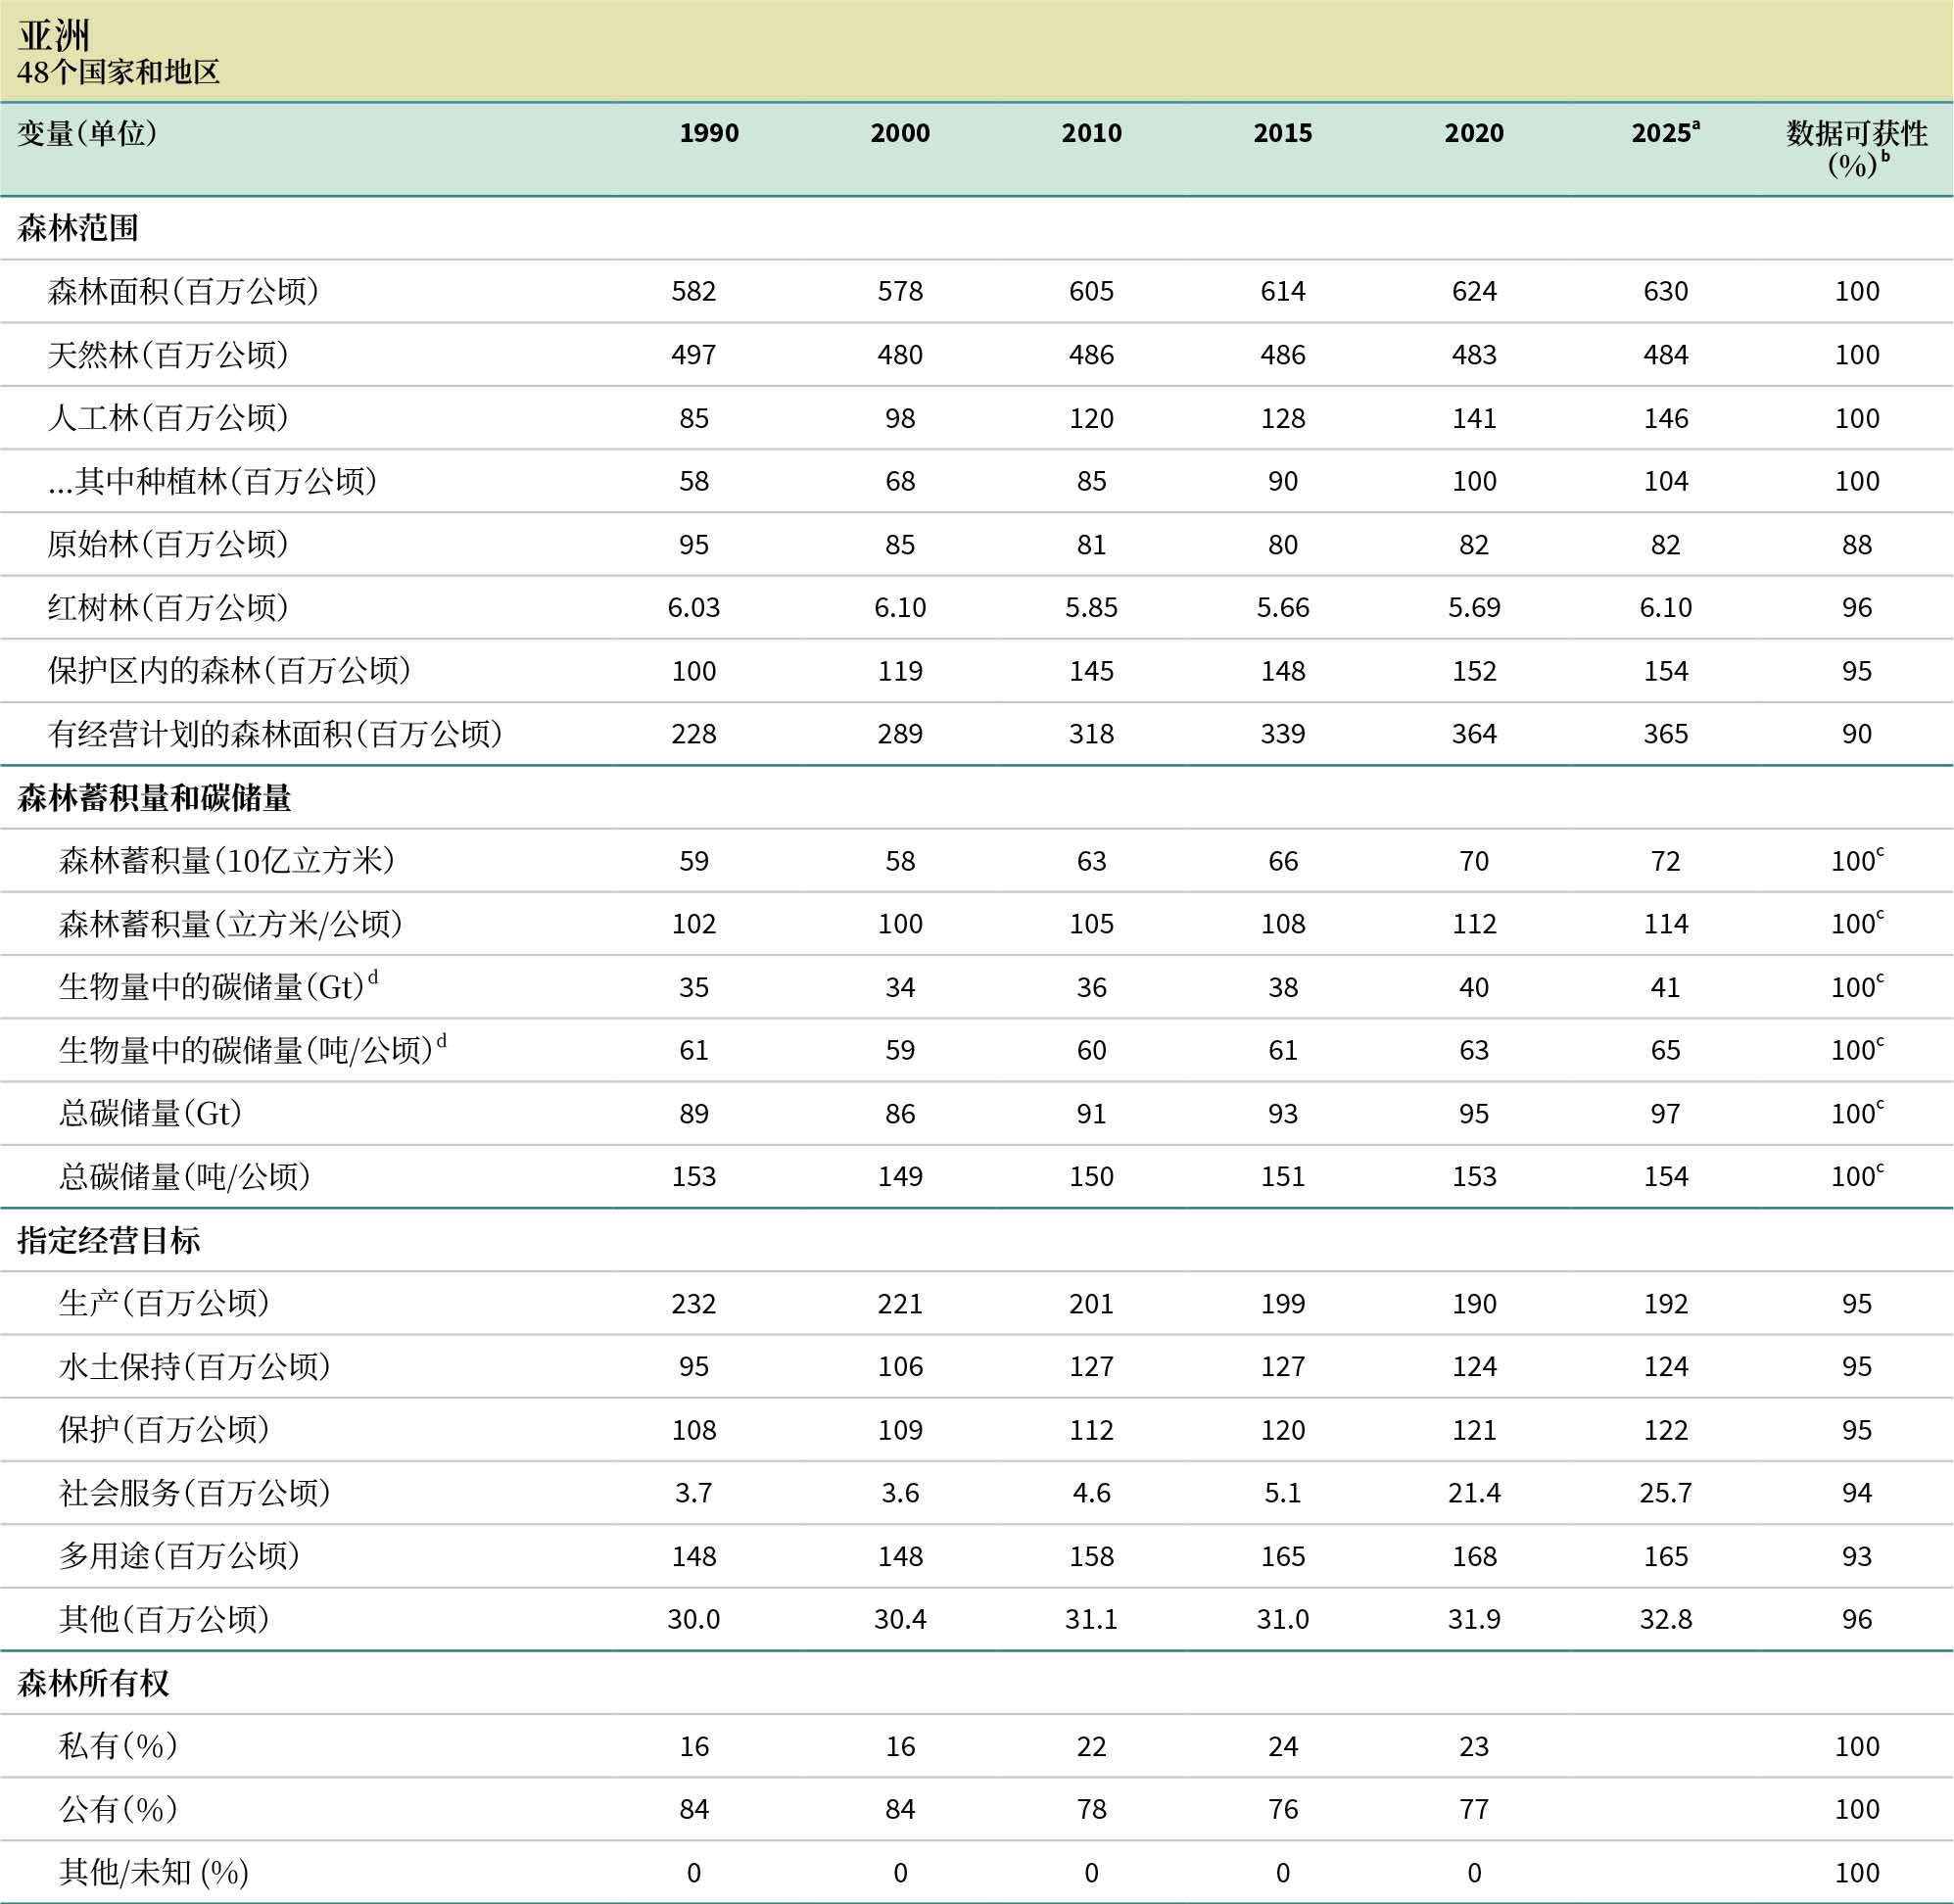This screenshot has height=1904, width=1954.
Task: Click the 1990 column header
Action: click(x=708, y=133)
